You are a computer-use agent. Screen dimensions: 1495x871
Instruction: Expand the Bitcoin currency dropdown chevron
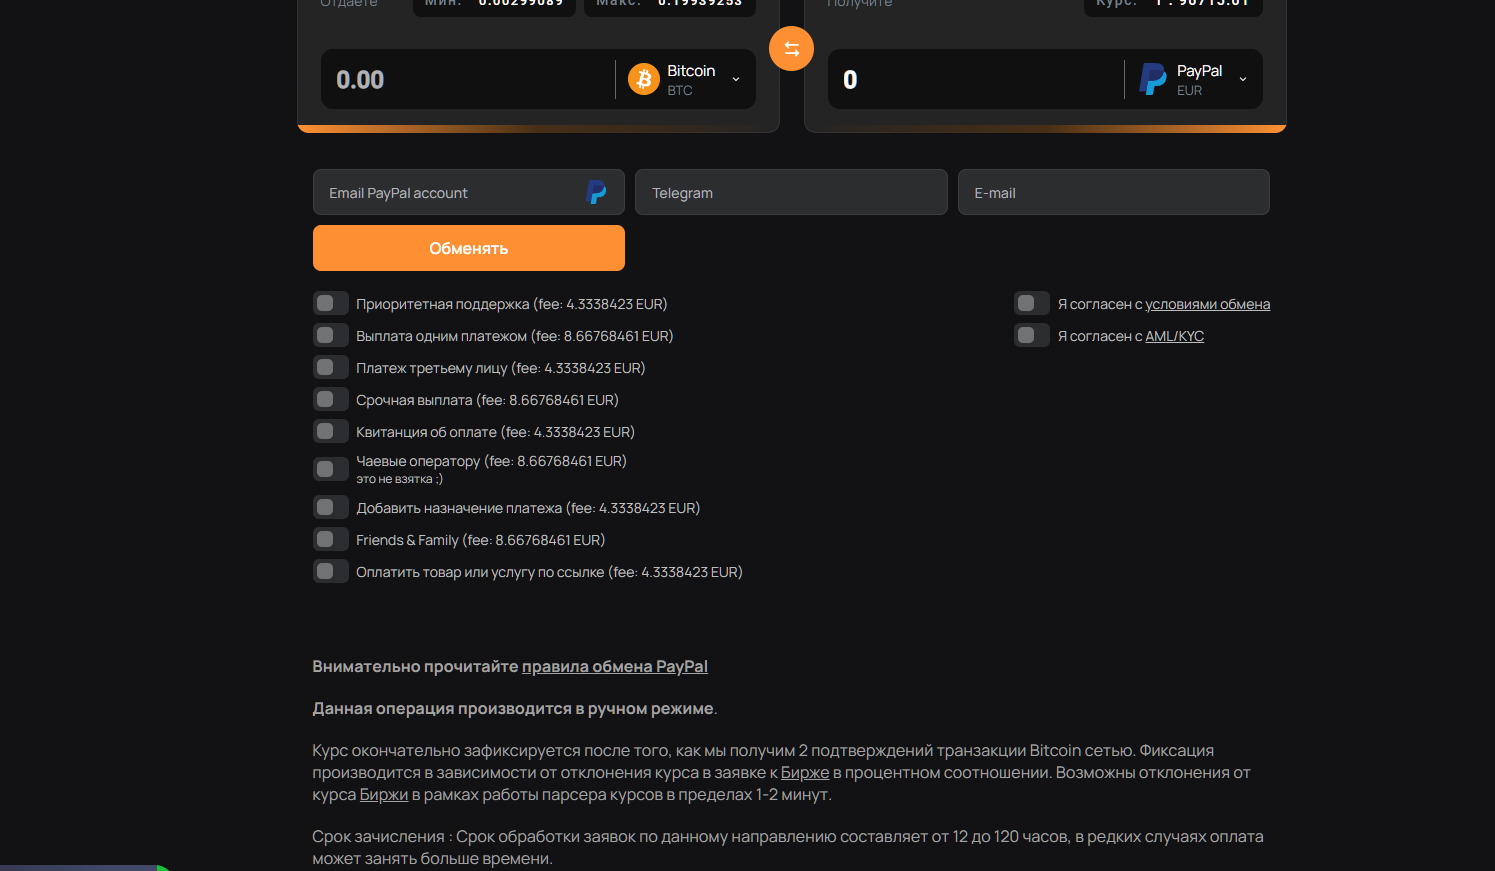coord(736,79)
